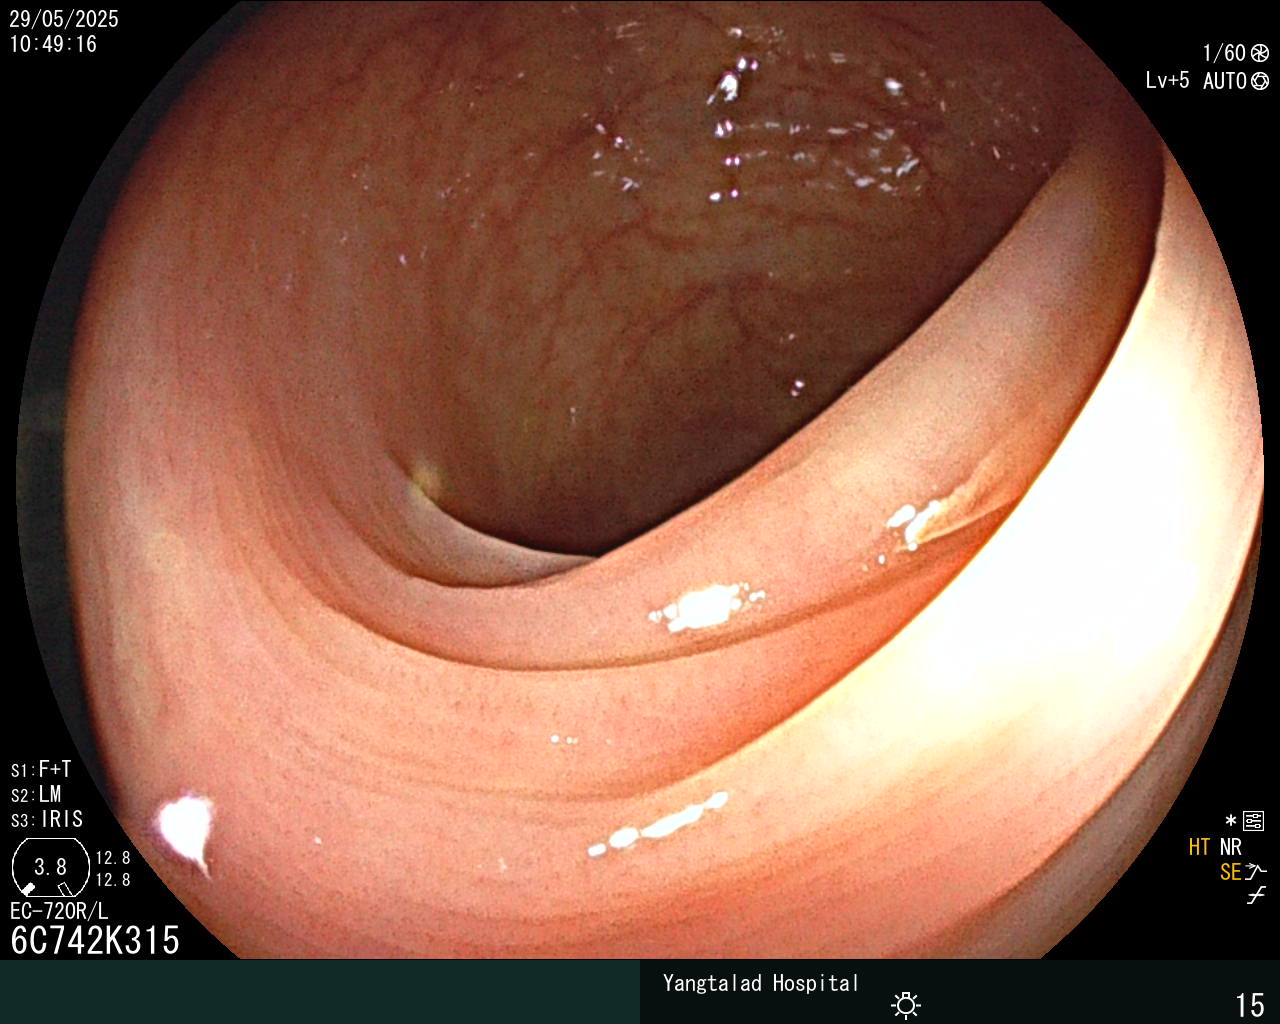Click the 6C742K315 serial number
The height and width of the screenshot is (1024, 1280).
pyautogui.click(x=95, y=941)
